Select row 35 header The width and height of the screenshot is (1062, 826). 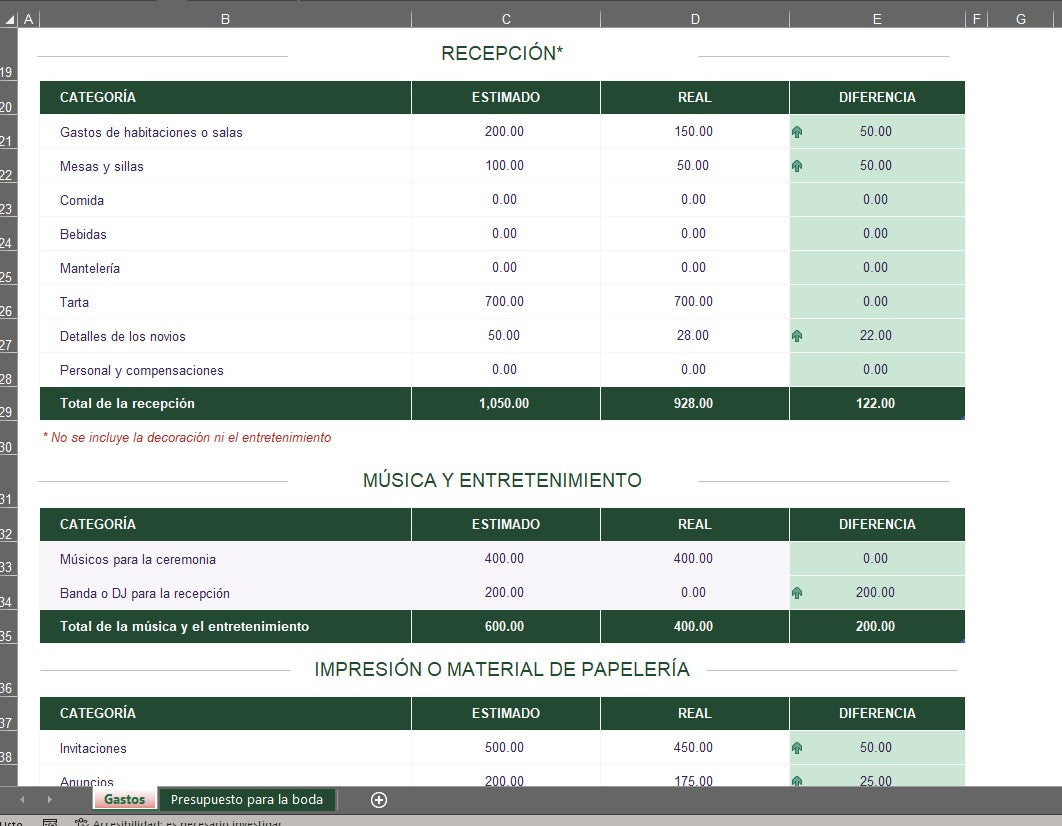[x=7, y=626]
